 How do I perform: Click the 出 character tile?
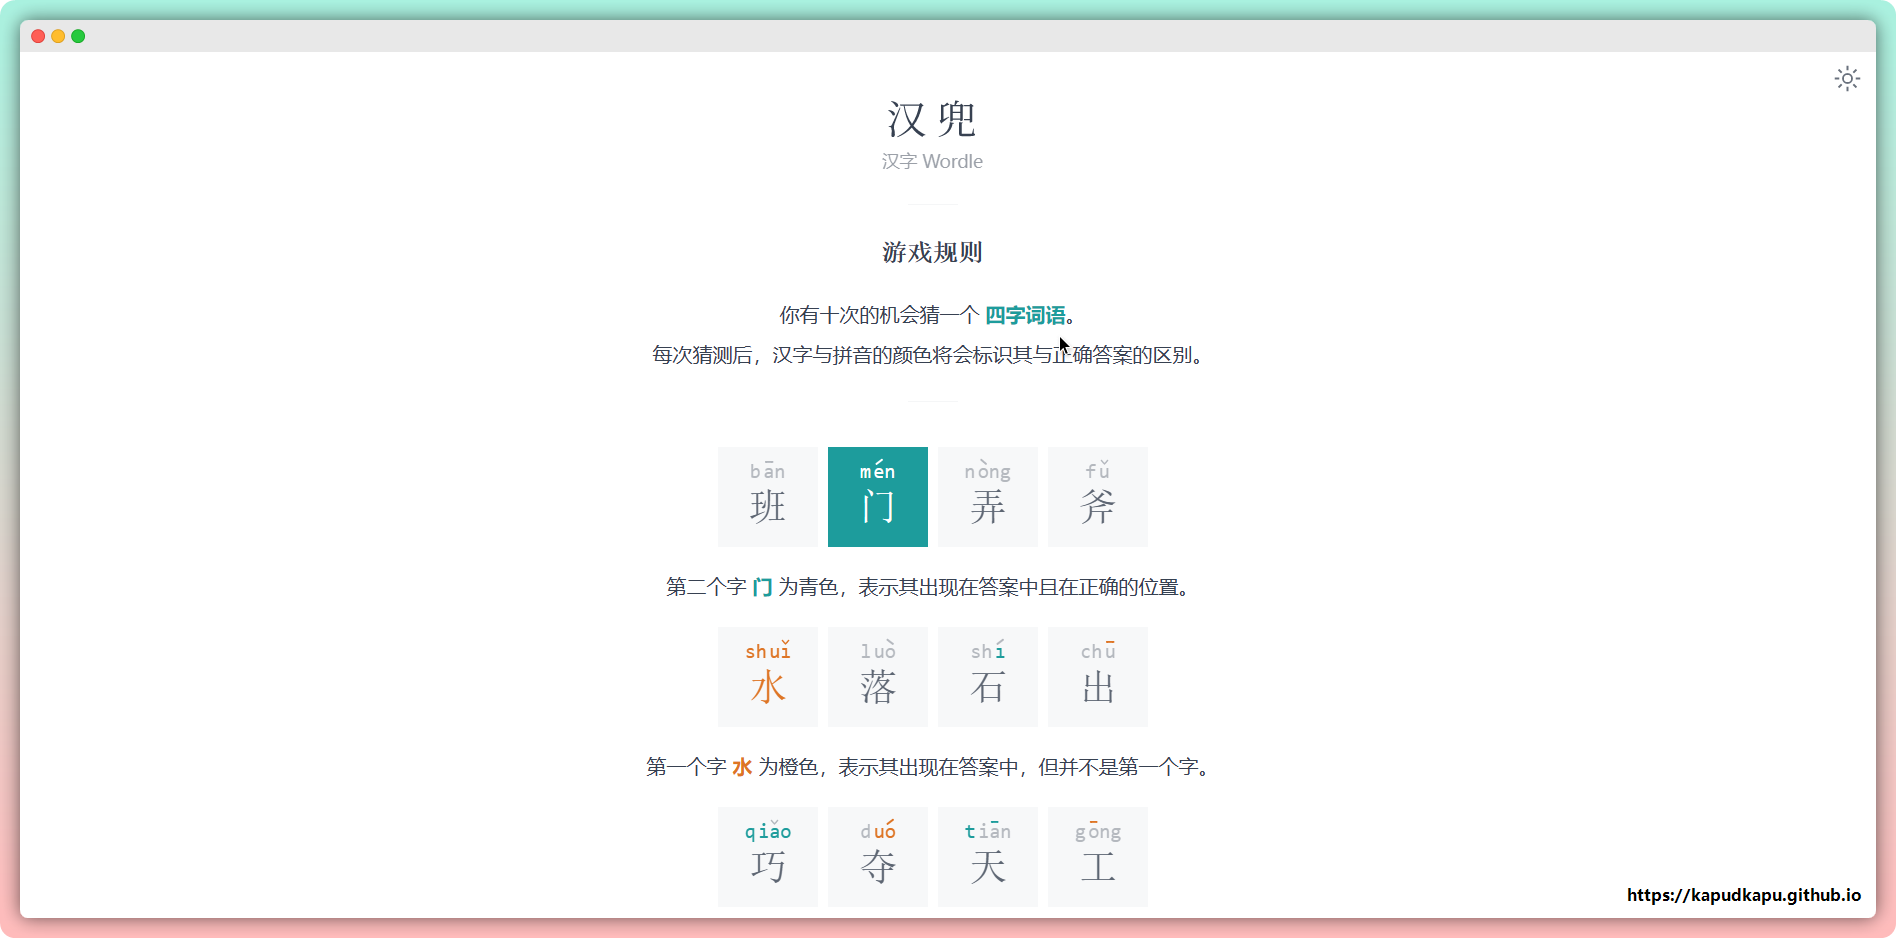coord(1097,677)
